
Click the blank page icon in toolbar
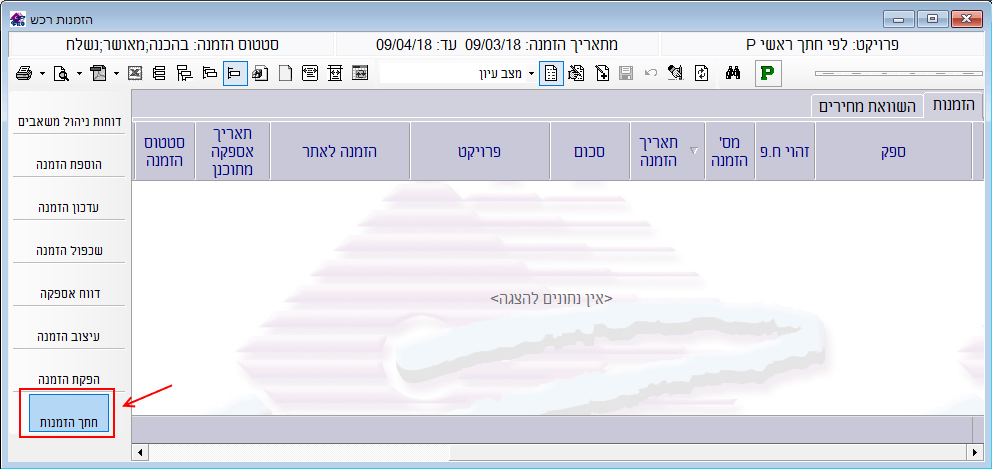tap(285, 73)
